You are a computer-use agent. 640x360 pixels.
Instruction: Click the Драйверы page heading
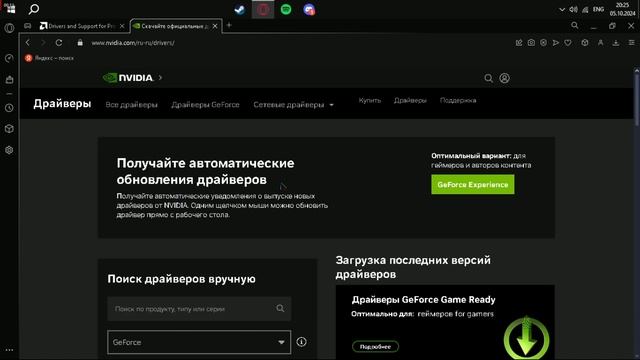pyautogui.click(x=62, y=103)
